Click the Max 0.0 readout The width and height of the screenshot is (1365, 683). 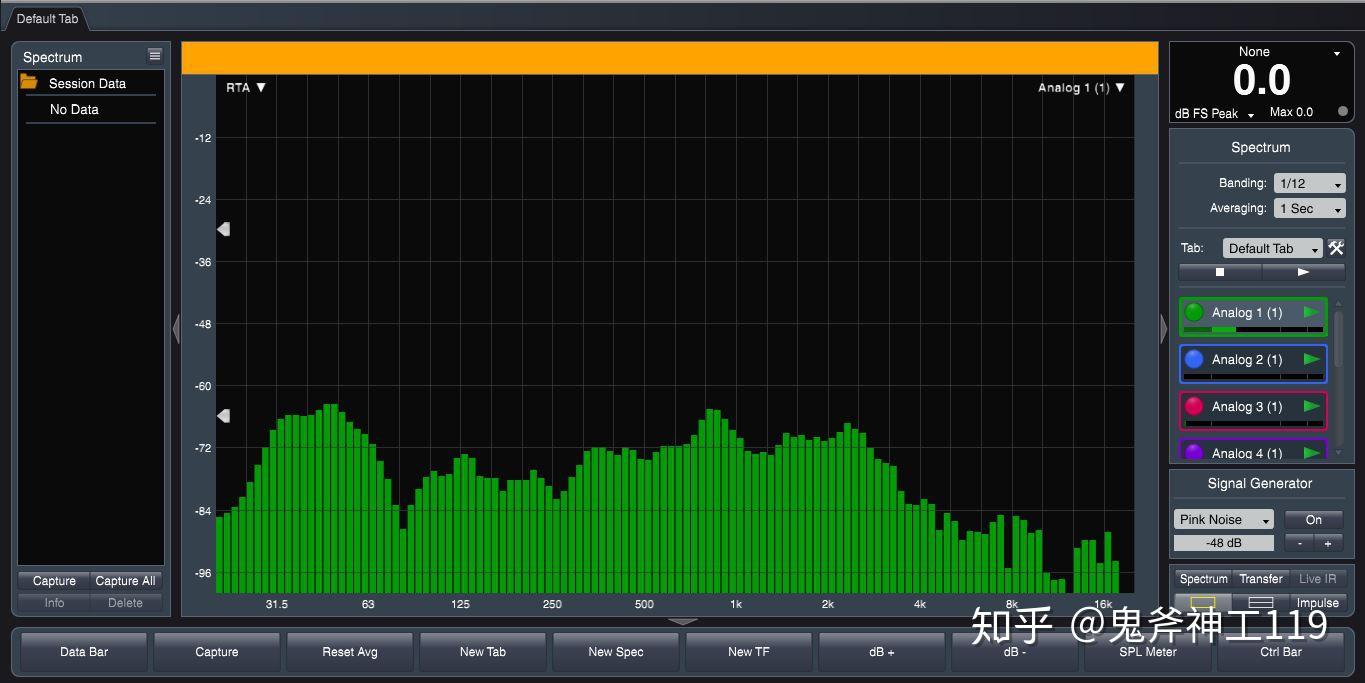click(1291, 112)
